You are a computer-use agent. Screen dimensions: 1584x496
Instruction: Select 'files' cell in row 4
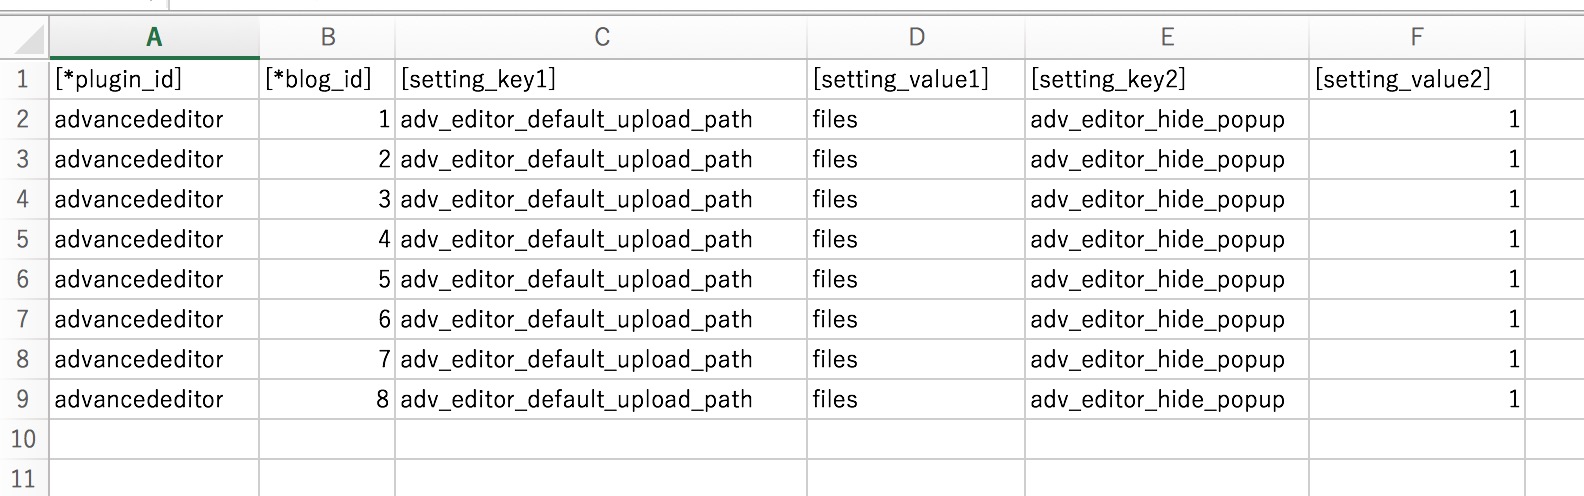[x=916, y=199]
